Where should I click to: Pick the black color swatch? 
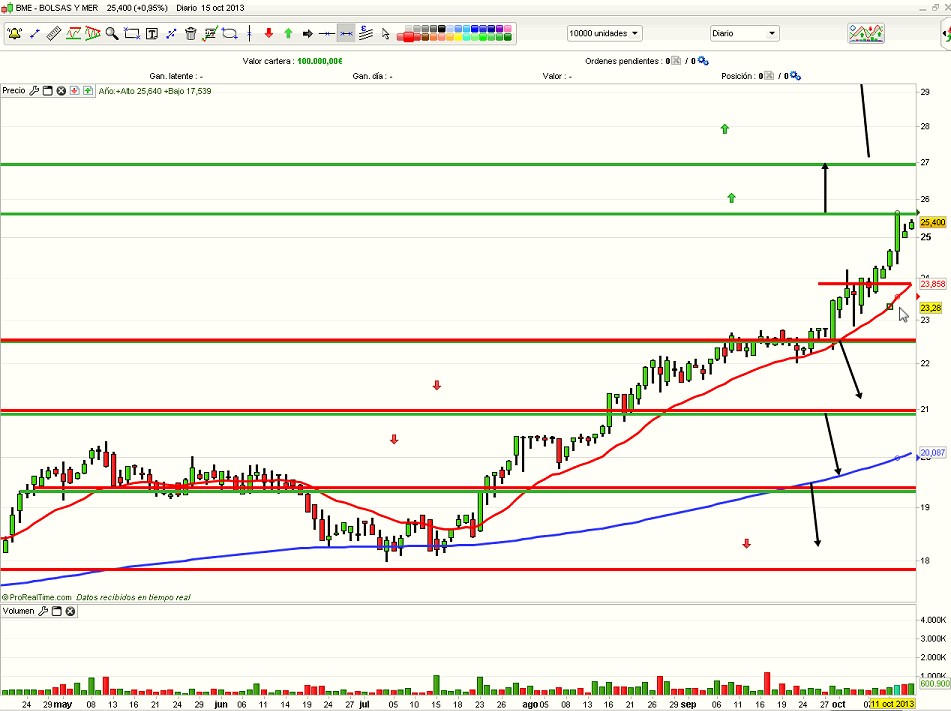tap(442, 29)
